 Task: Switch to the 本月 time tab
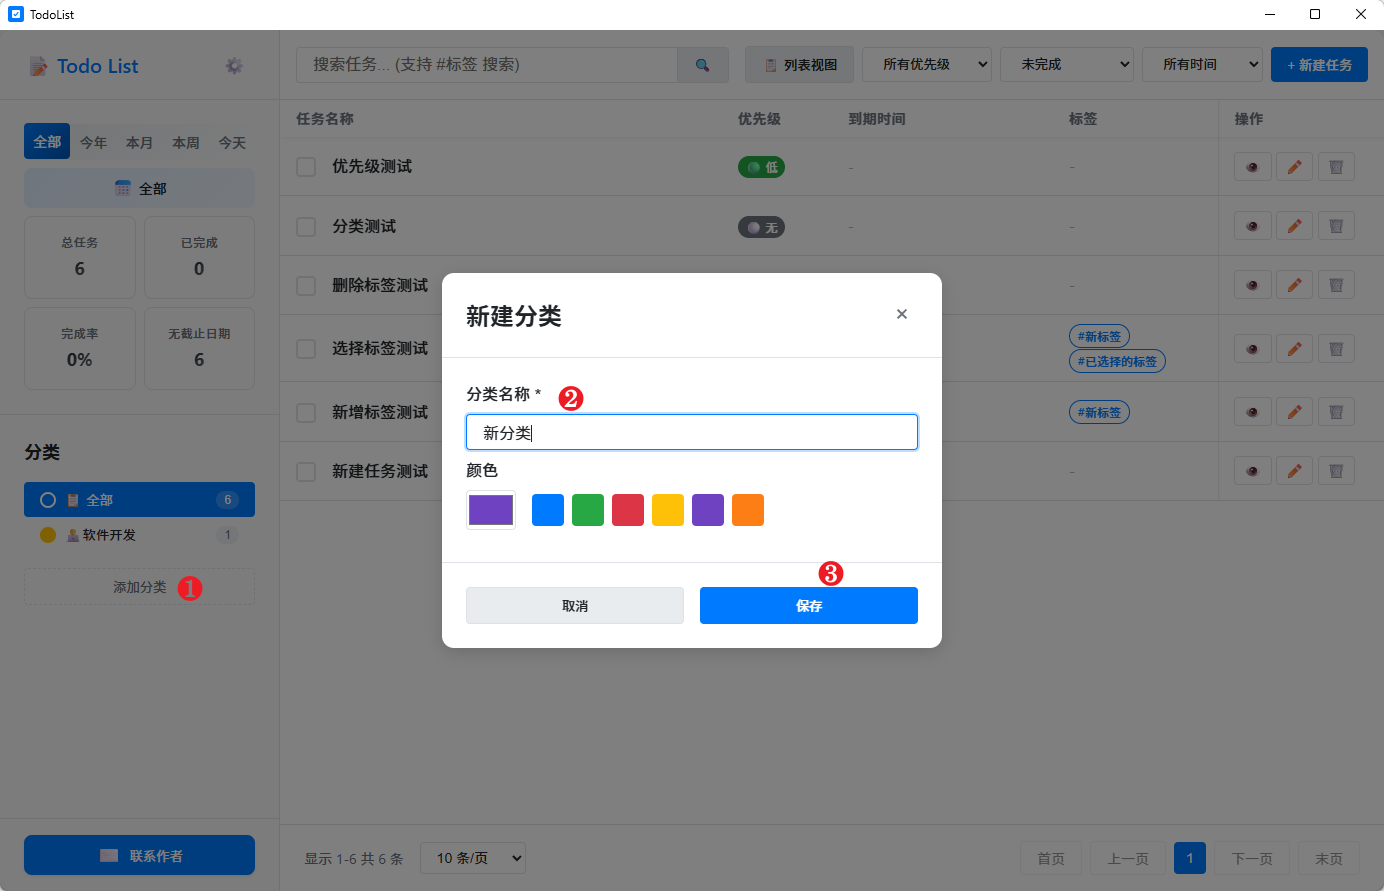pyautogui.click(x=139, y=143)
